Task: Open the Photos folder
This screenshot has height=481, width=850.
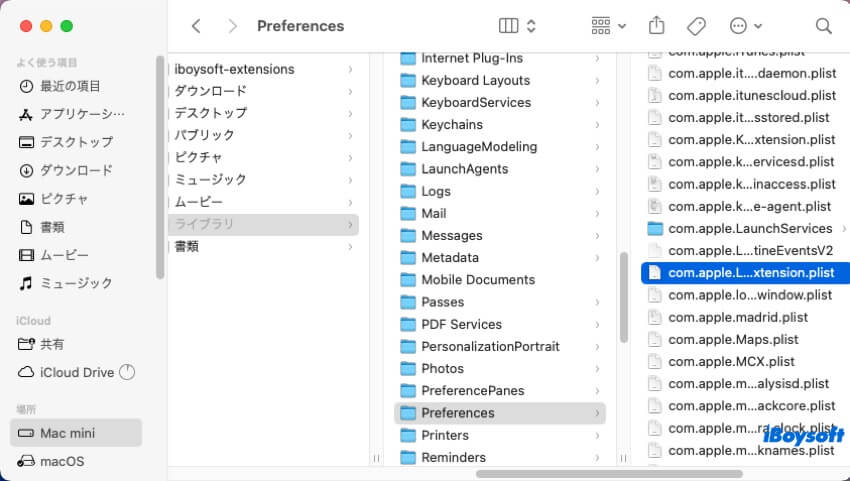Action: click(500, 369)
